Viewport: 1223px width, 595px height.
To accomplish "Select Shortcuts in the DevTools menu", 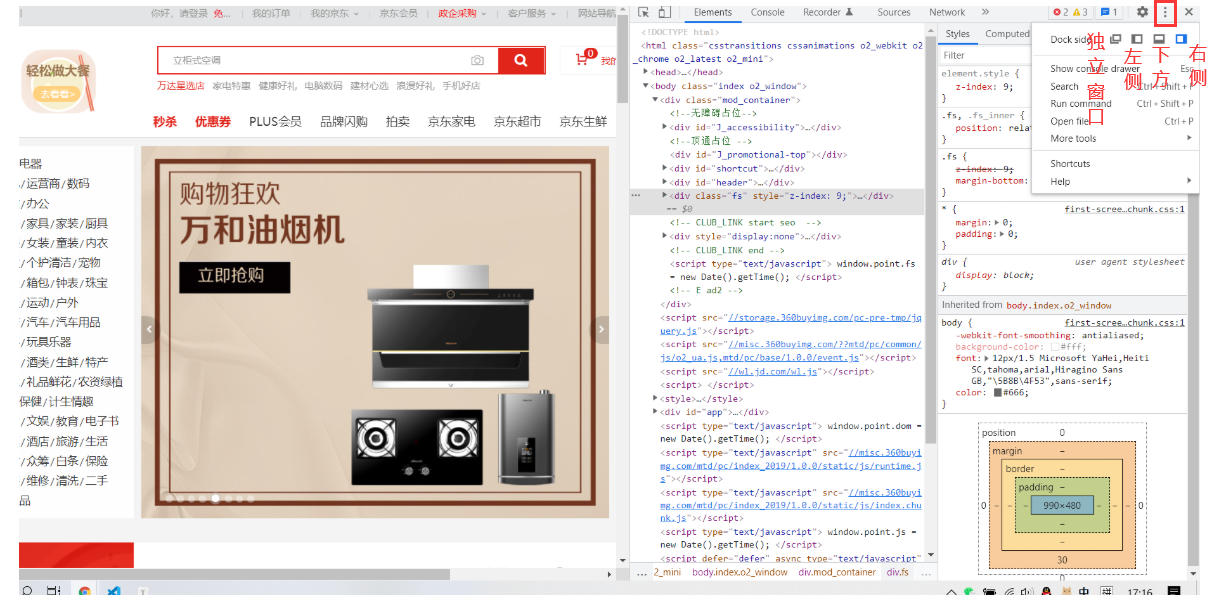I will (x=1070, y=164).
